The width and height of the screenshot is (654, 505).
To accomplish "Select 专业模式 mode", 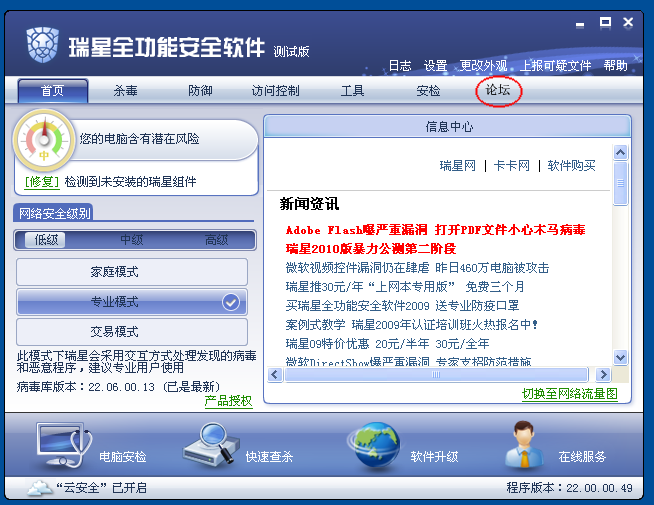I will click(x=132, y=302).
